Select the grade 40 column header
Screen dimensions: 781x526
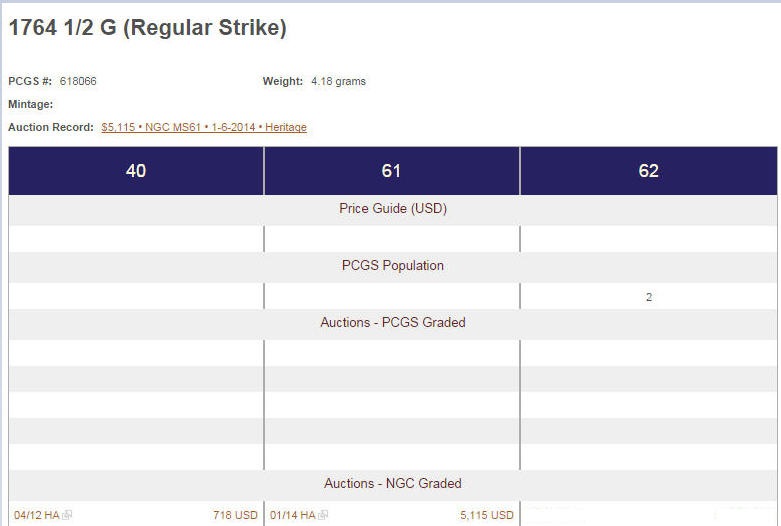tap(136, 171)
